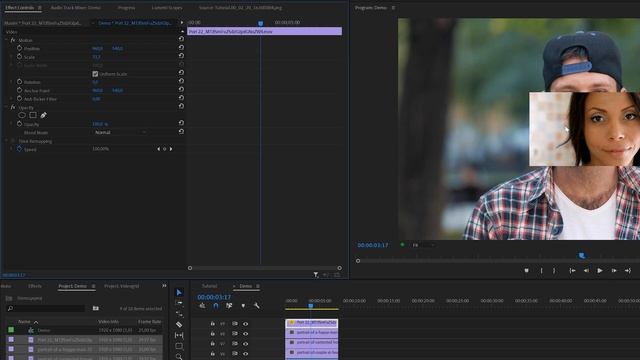Step forward one frame
Screen dimensions: 640x360
pyautogui.click(x=614, y=271)
